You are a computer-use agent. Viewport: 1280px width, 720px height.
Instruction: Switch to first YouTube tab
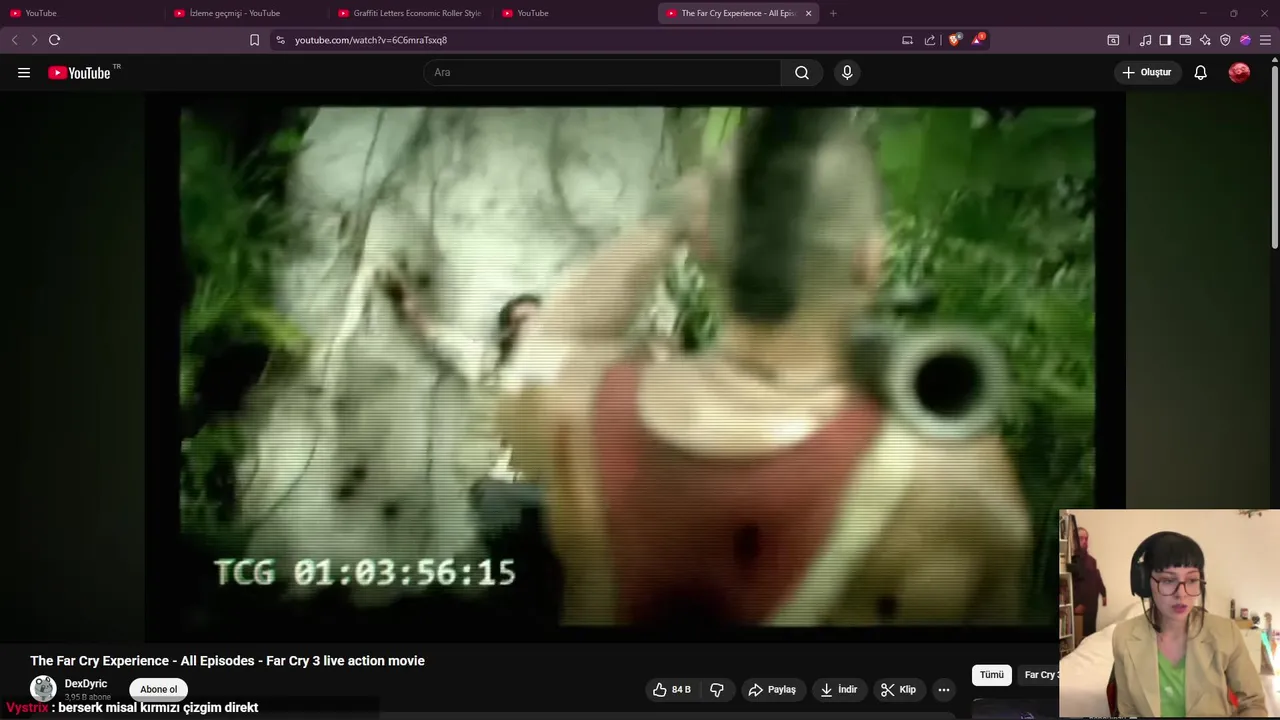pos(80,13)
